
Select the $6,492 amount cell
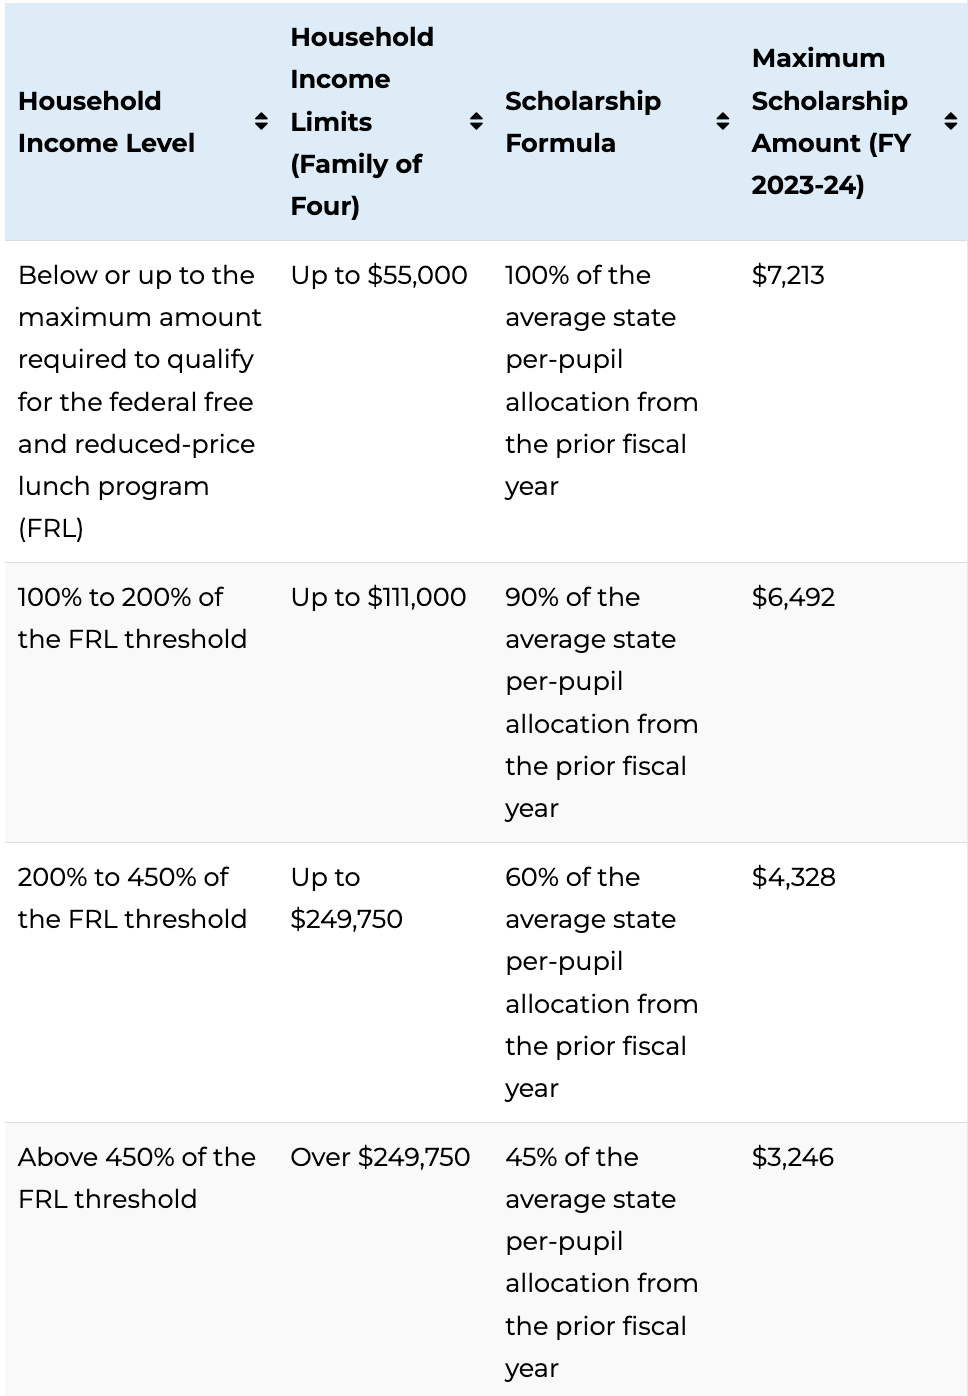point(793,597)
